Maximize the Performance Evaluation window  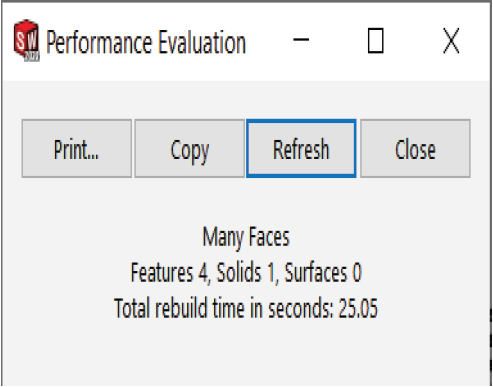376,41
